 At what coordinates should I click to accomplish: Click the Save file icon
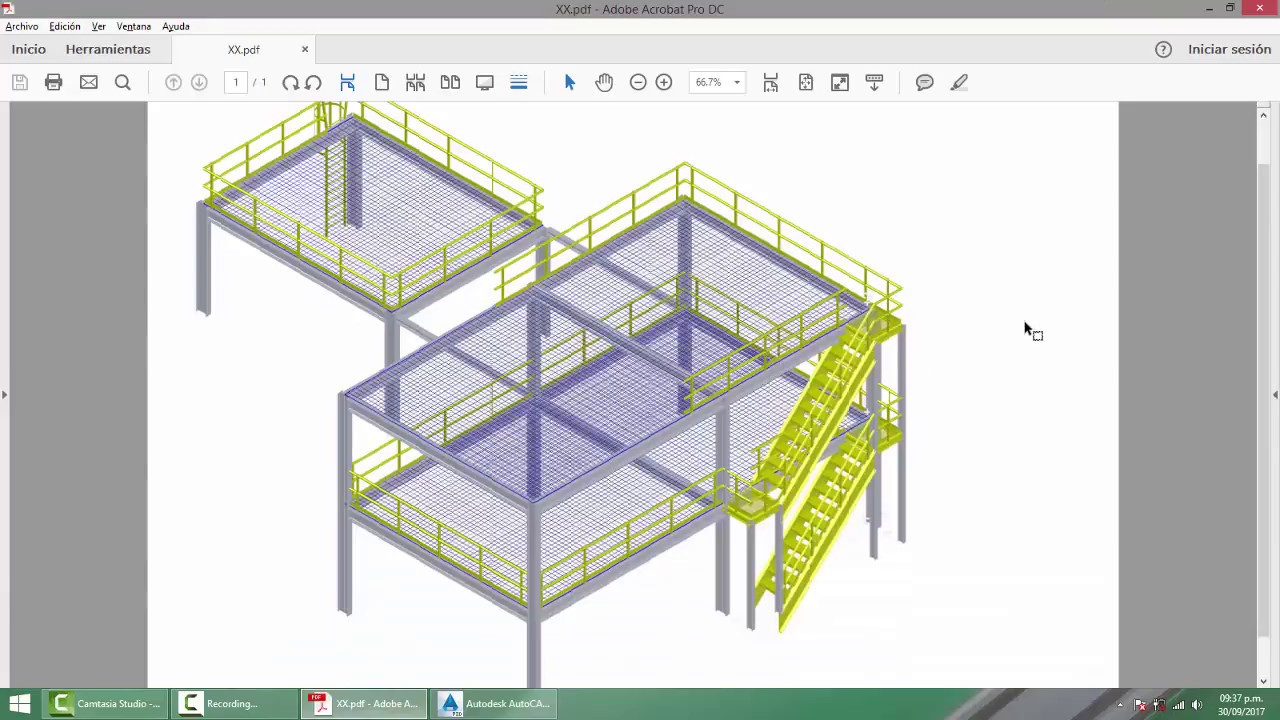point(20,83)
